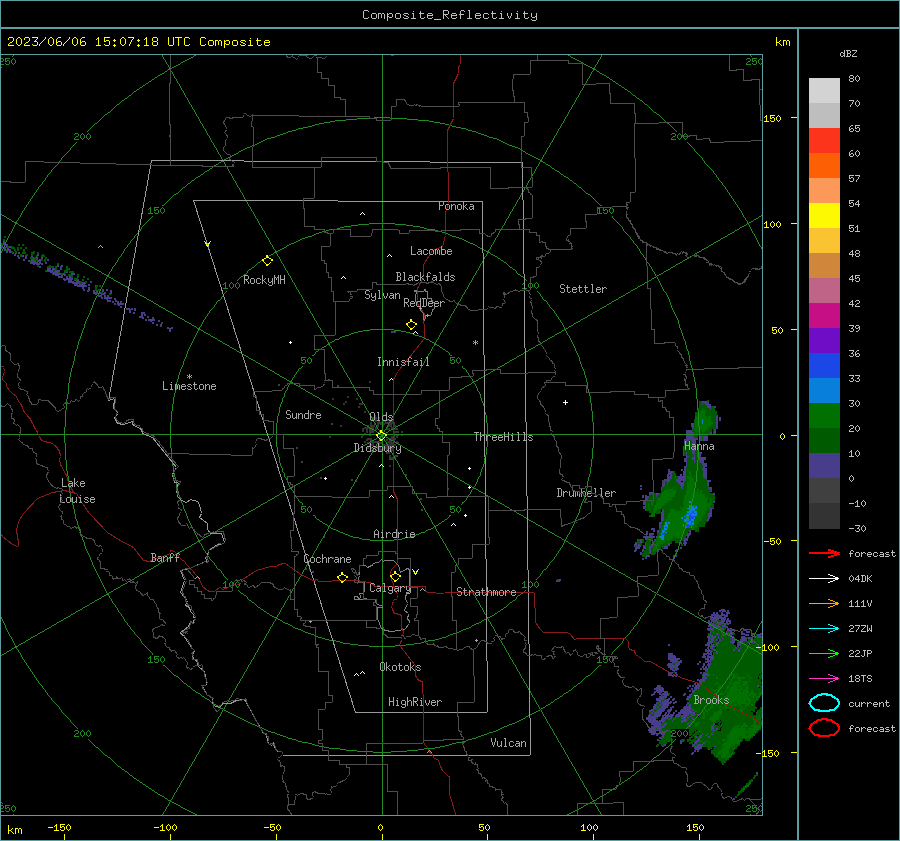Image resolution: width=900 pixels, height=841 pixels.
Task: Click the Sundre label
Action: [303, 414]
